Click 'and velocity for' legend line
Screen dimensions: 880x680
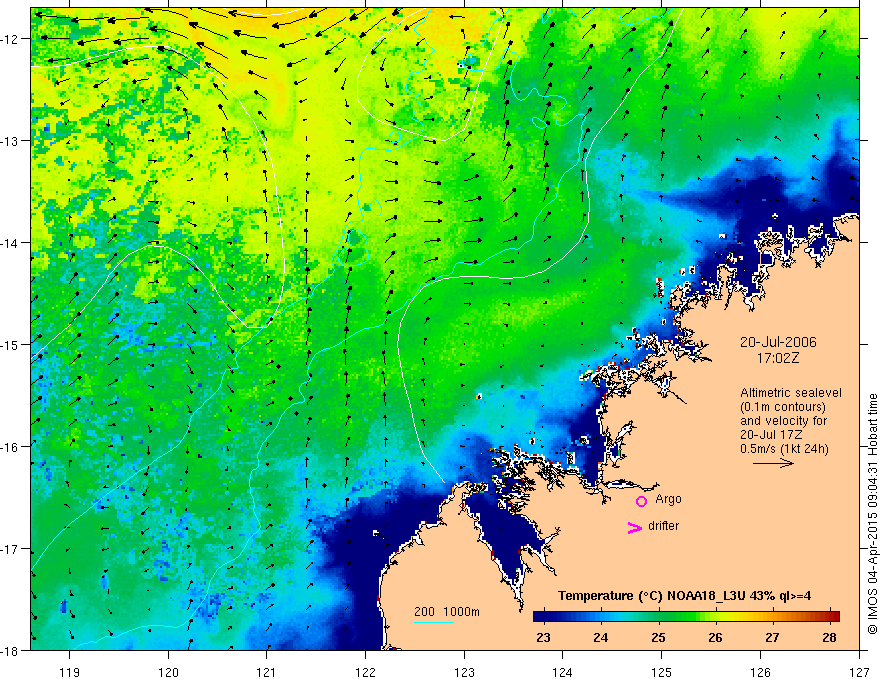click(783, 421)
